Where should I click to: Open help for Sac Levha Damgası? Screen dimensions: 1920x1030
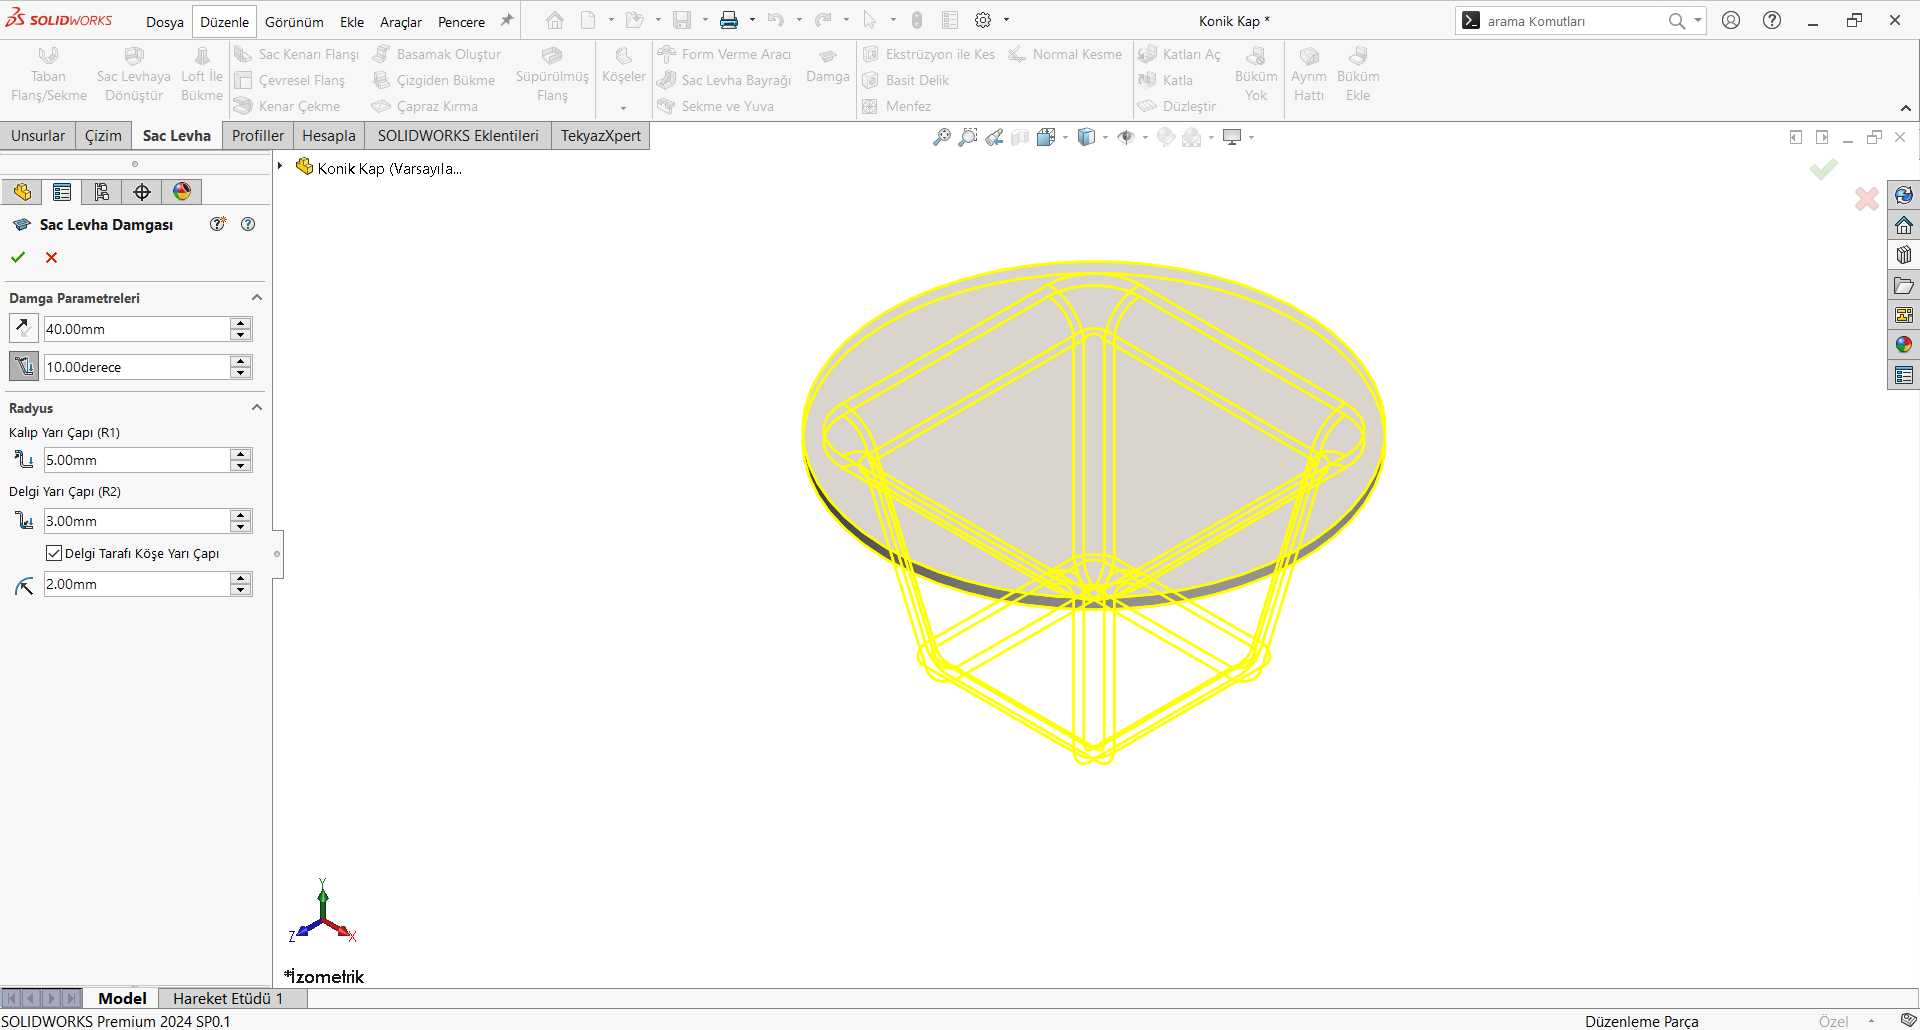tap(248, 224)
